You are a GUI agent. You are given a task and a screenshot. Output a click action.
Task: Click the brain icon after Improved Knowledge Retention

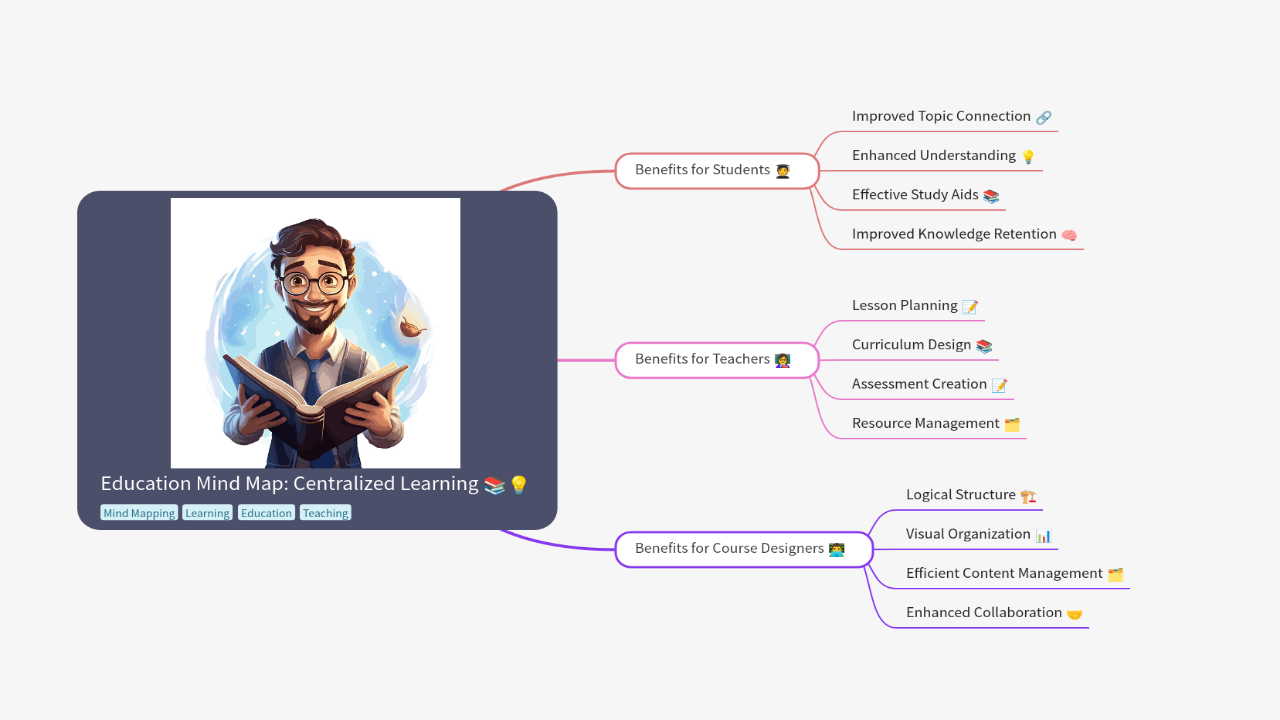[x=1069, y=235]
